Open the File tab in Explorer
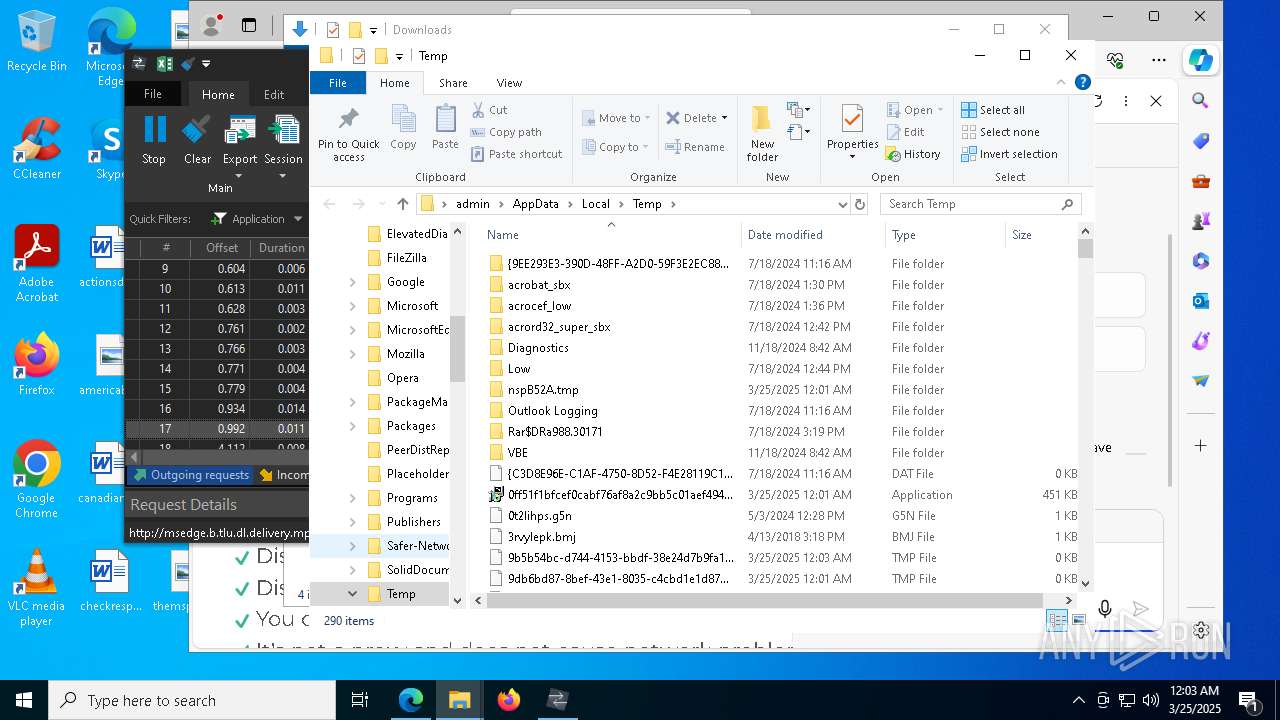The width and height of the screenshot is (1280, 720). pyautogui.click(x=338, y=83)
